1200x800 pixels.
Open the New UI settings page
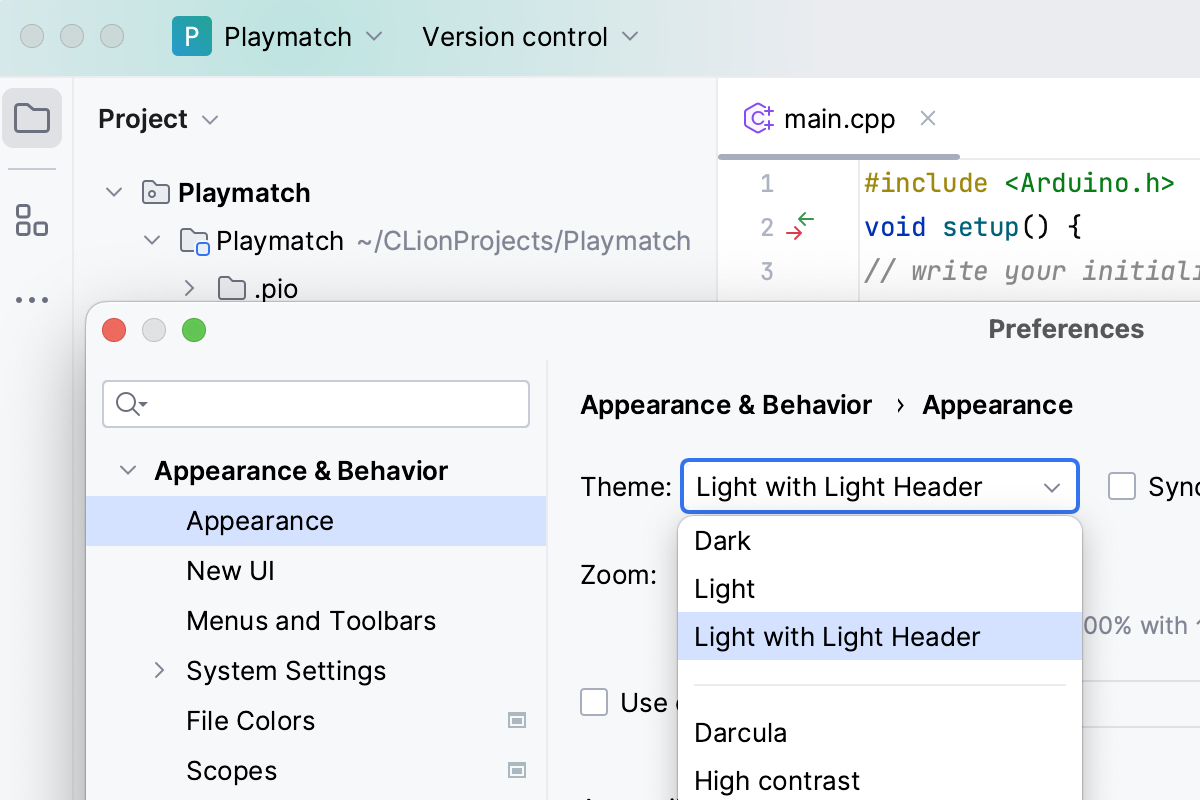pyautogui.click(x=230, y=571)
